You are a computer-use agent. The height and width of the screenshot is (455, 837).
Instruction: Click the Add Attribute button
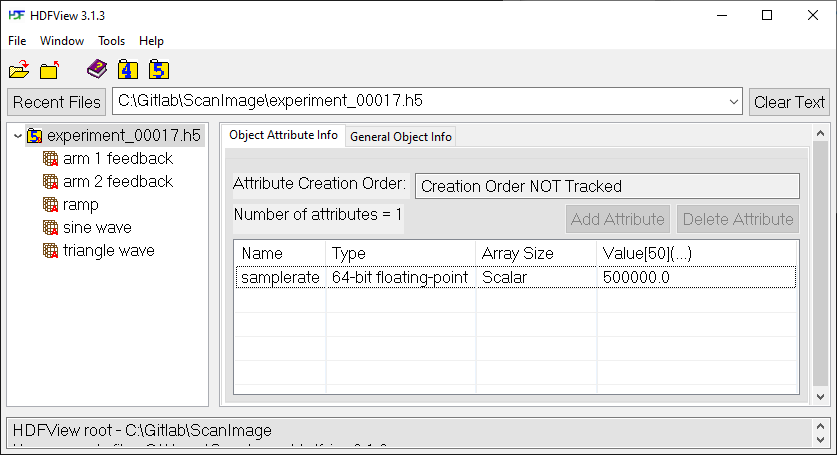click(x=618, y=219)
